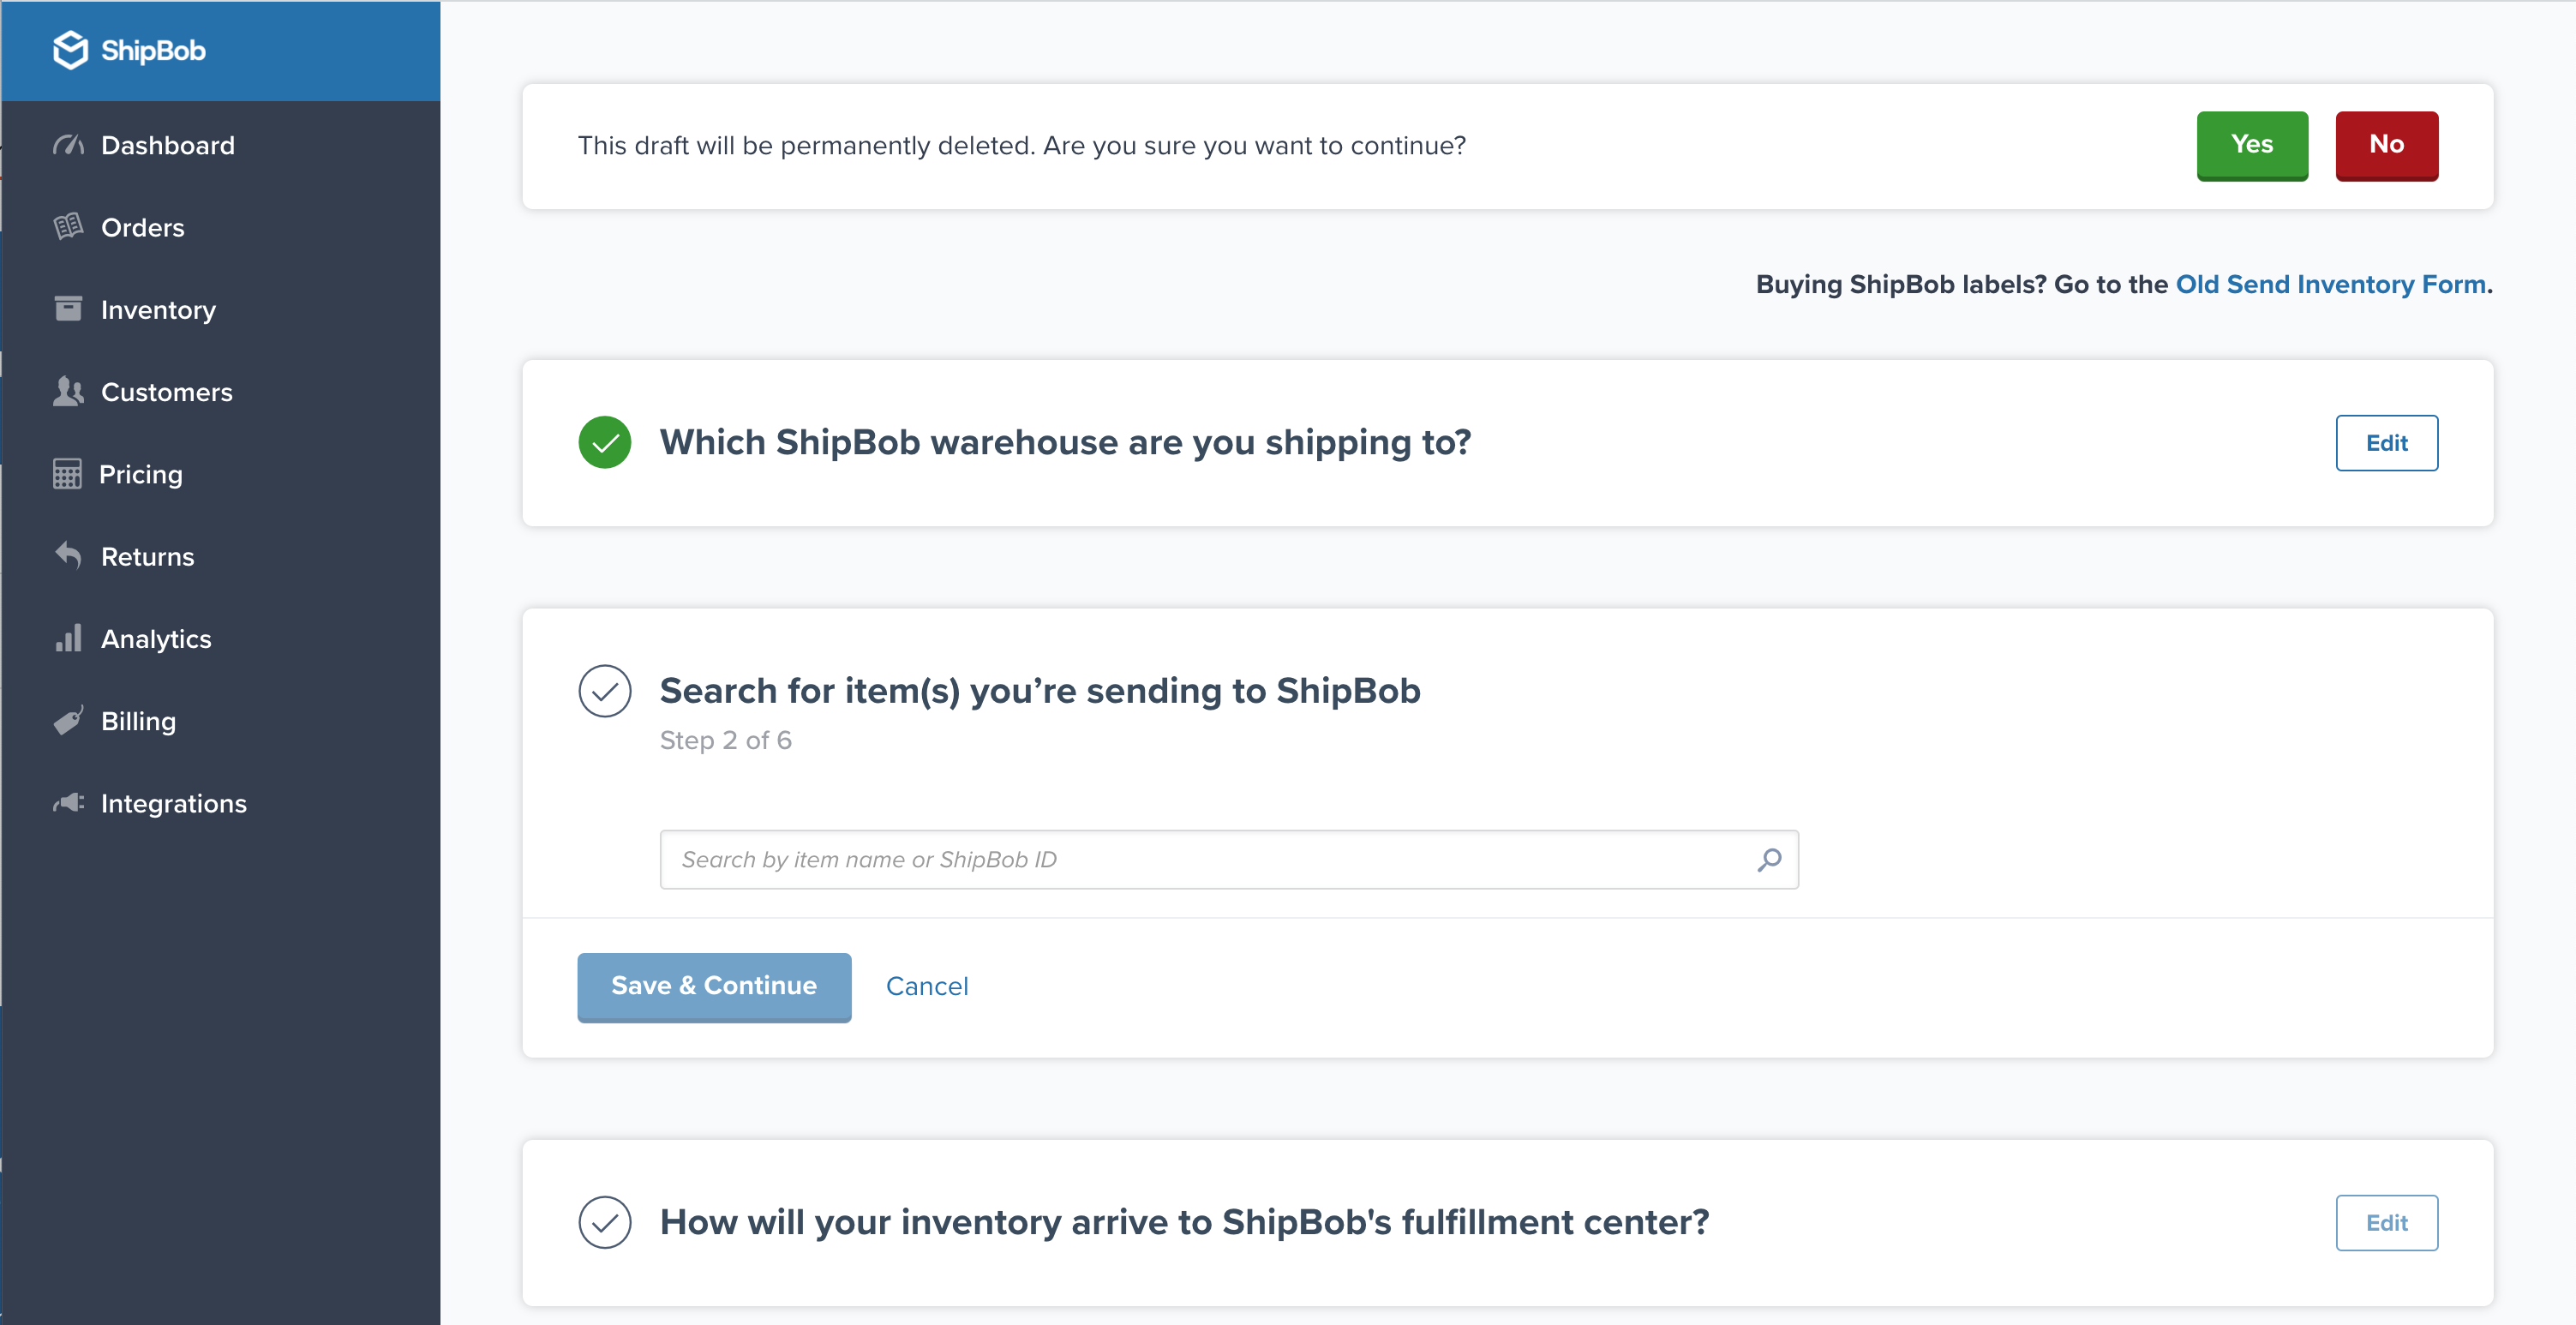Open the Dashboard from the sidebar
This screenshot has width=2576, height=1325.
167,145
